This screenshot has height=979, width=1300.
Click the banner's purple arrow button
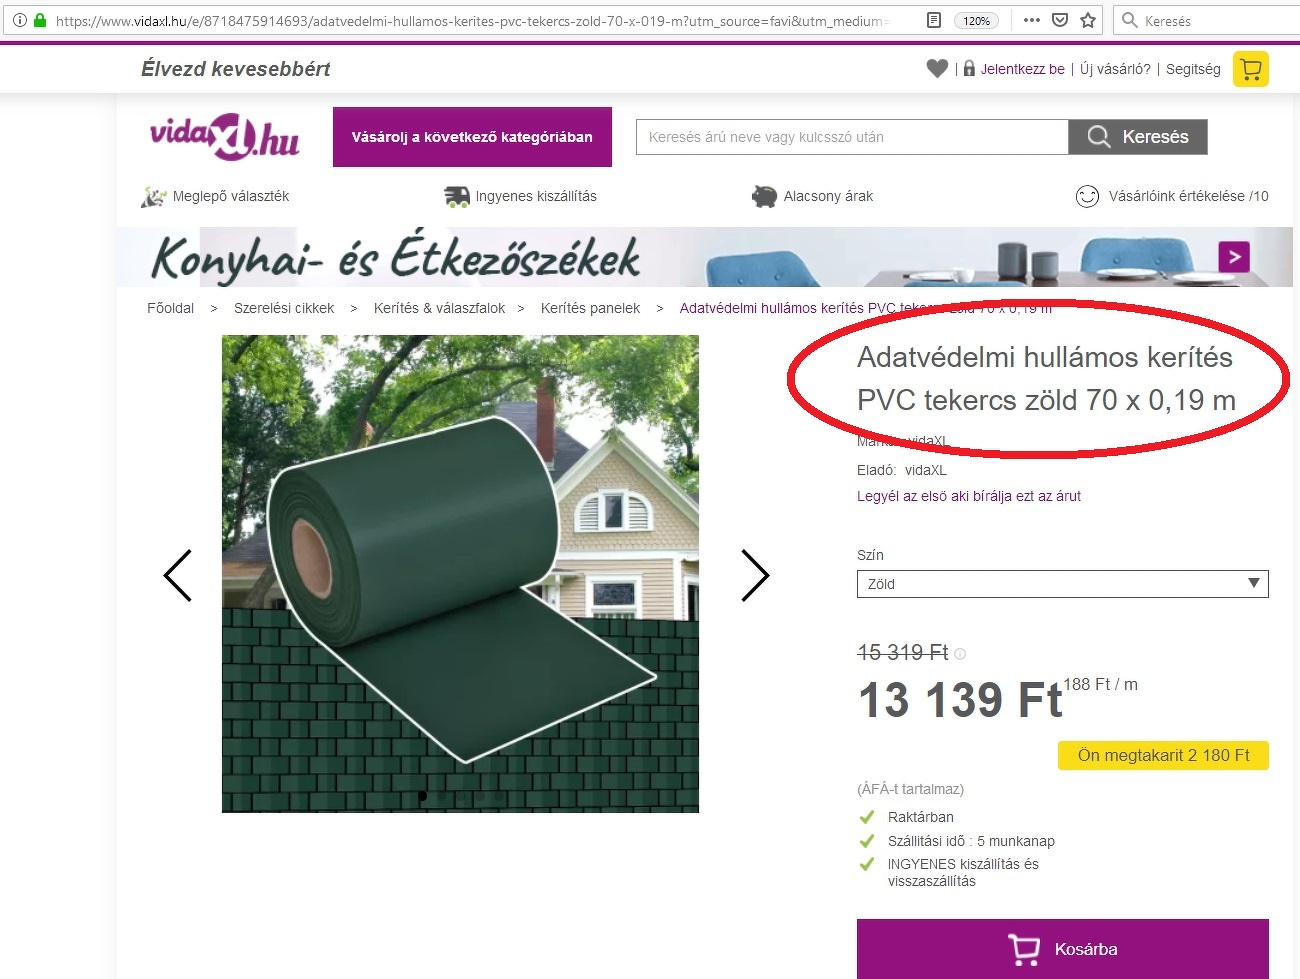click(1234, 257)
